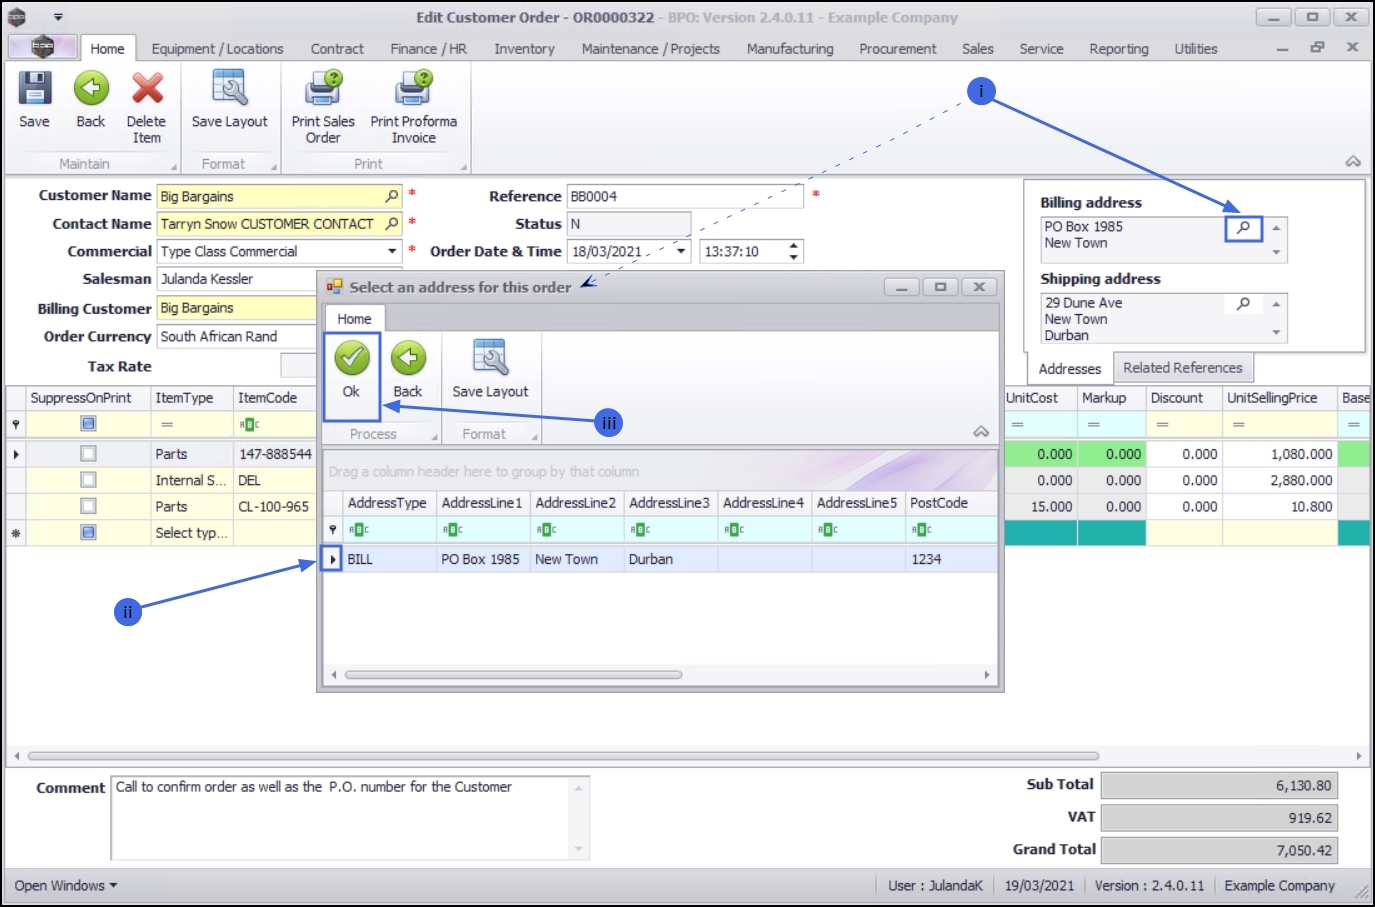Open the Commercial type dropdown
1375x907 pixels.
pos(392,252)
